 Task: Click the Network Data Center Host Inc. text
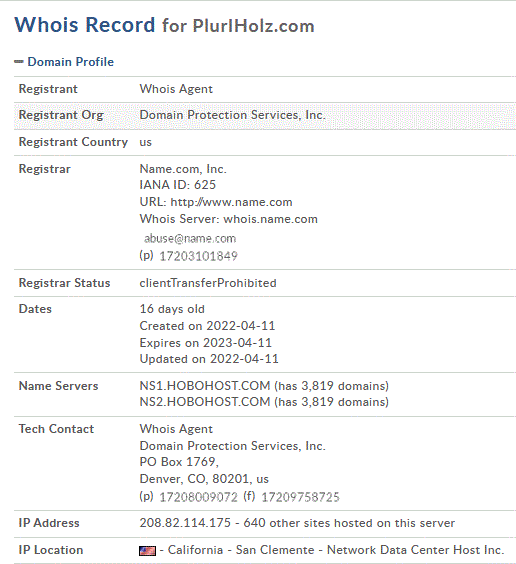415,550
